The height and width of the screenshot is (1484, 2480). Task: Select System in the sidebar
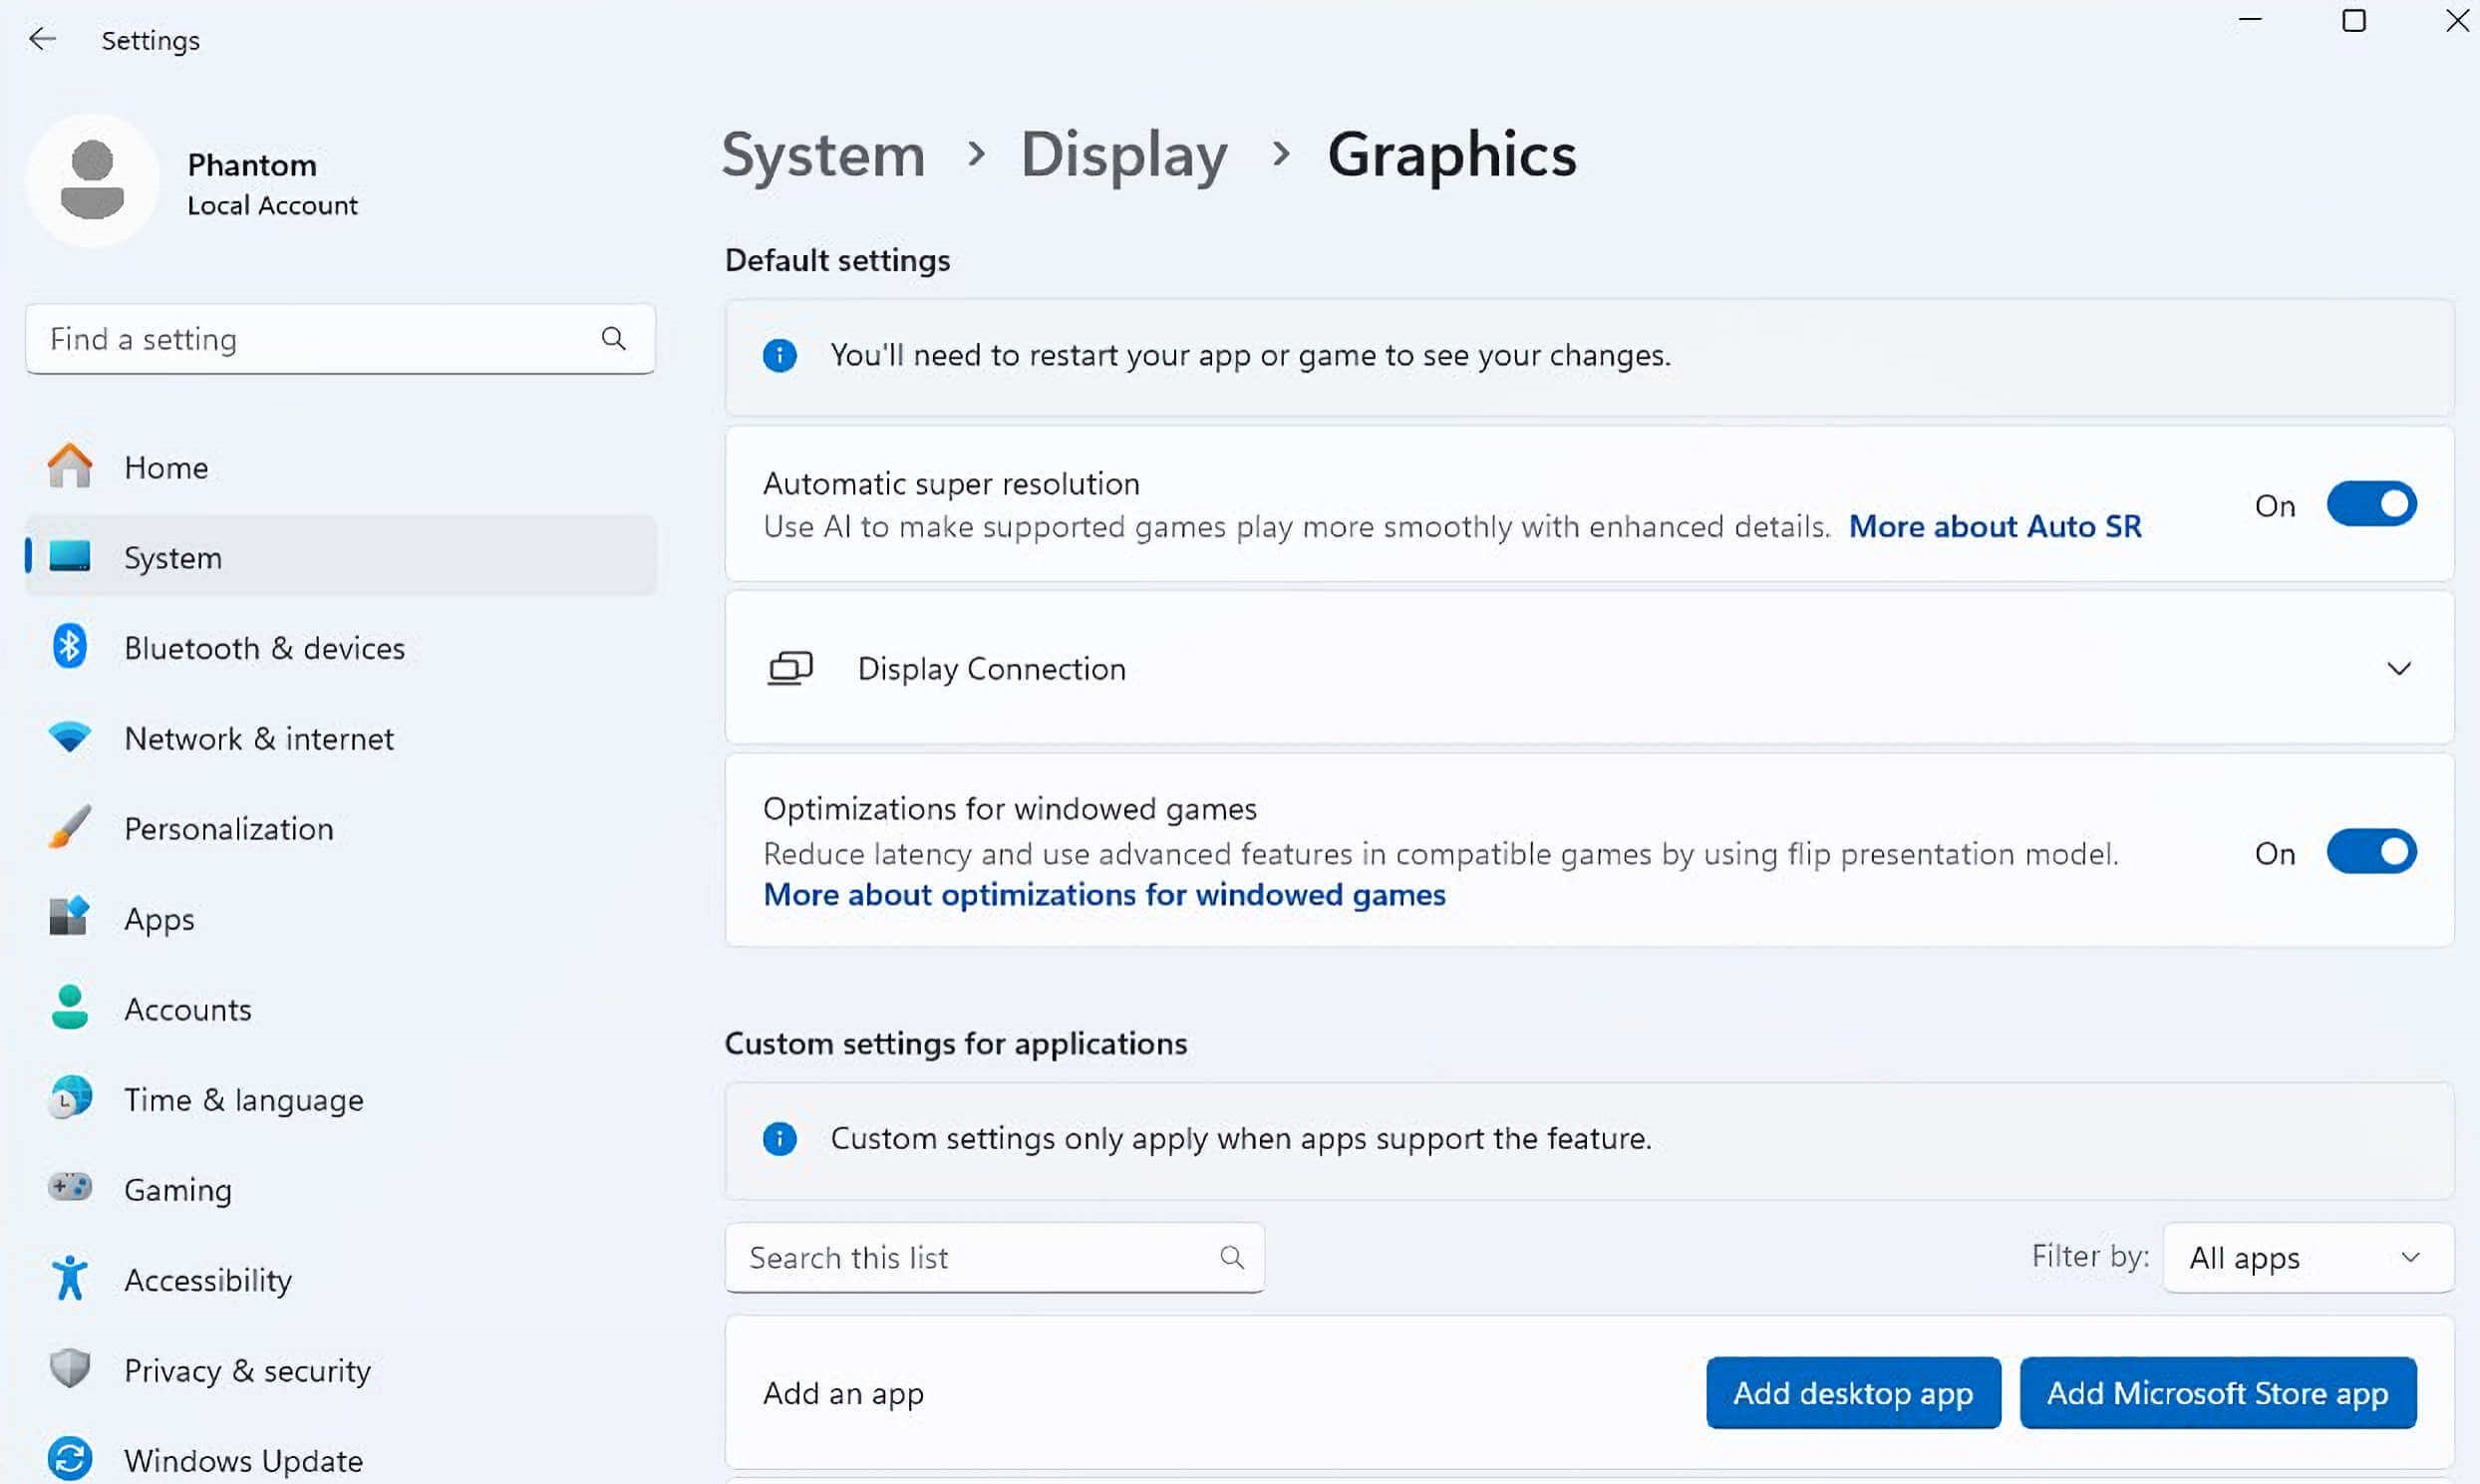(x=341, y=557)
